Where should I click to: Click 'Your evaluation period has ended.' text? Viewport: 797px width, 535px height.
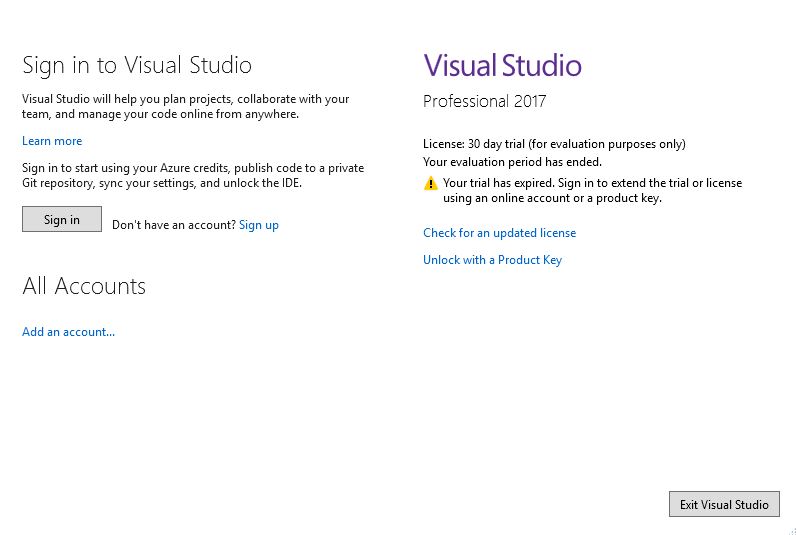coord(512,162)
